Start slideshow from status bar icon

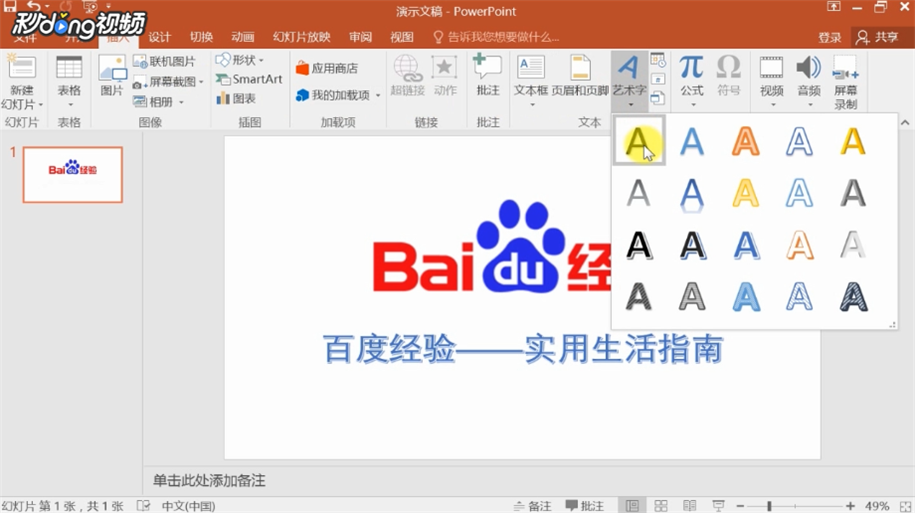point(718,505)
